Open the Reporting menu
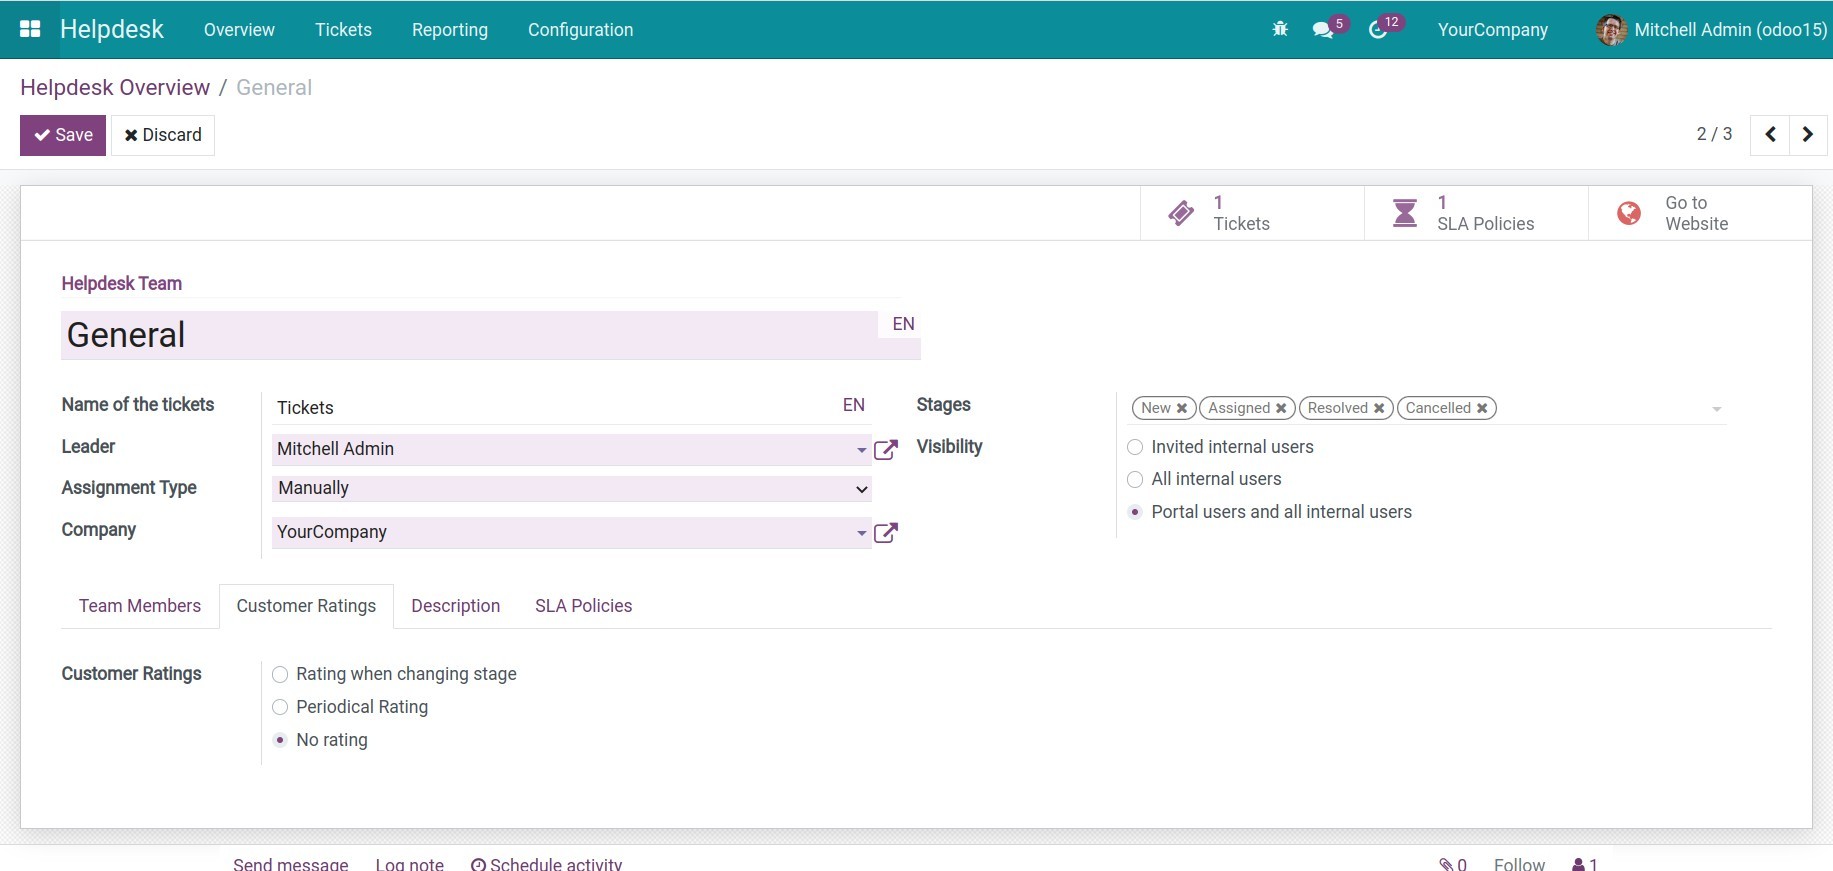Screen dimensions: 1833x871 [449, 30]
